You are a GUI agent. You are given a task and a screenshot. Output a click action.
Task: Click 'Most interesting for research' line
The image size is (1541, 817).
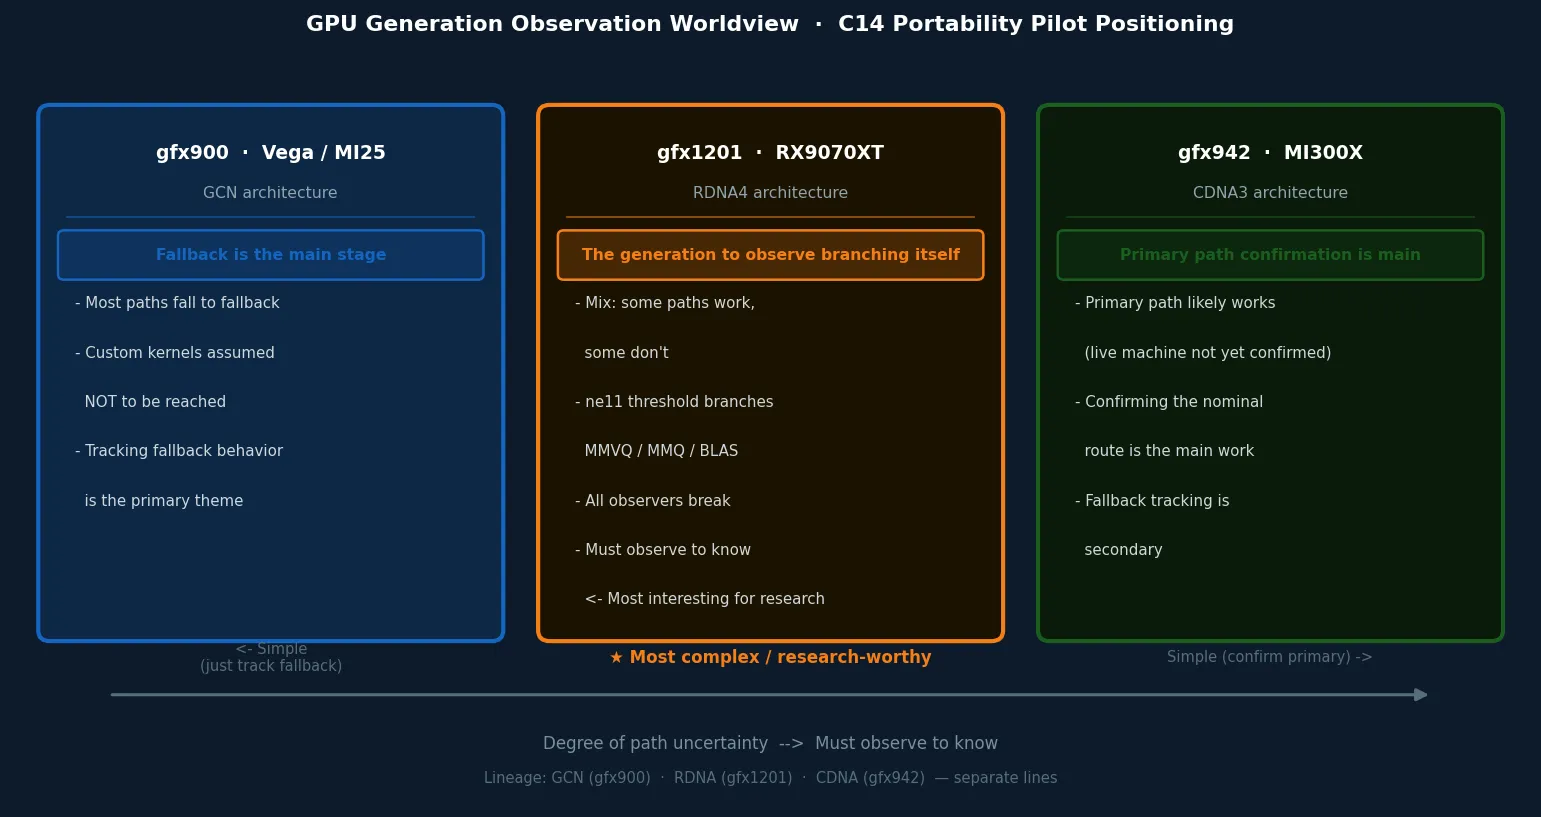tap(705, 599)
